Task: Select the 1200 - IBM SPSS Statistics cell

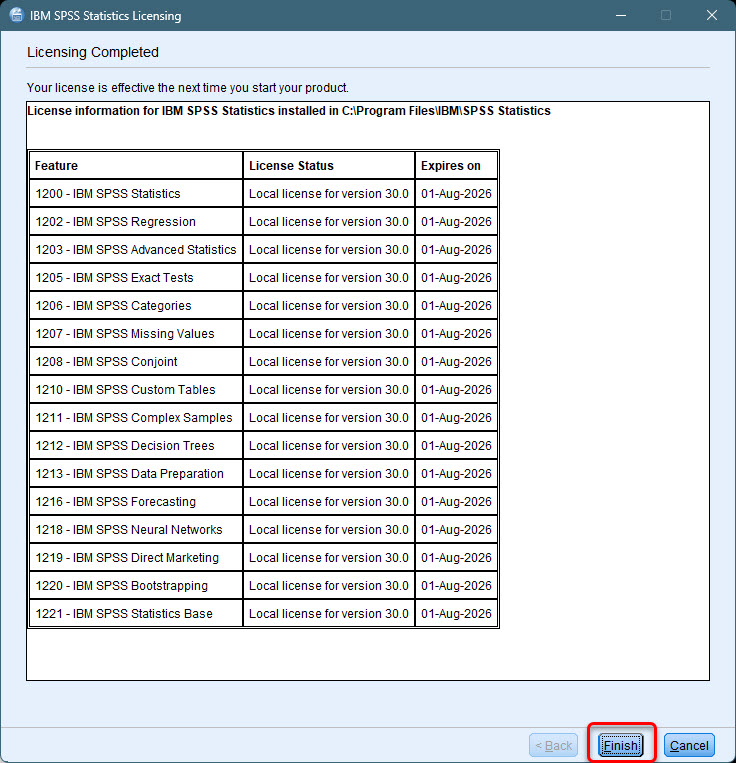Action: (x=136, y=194)
